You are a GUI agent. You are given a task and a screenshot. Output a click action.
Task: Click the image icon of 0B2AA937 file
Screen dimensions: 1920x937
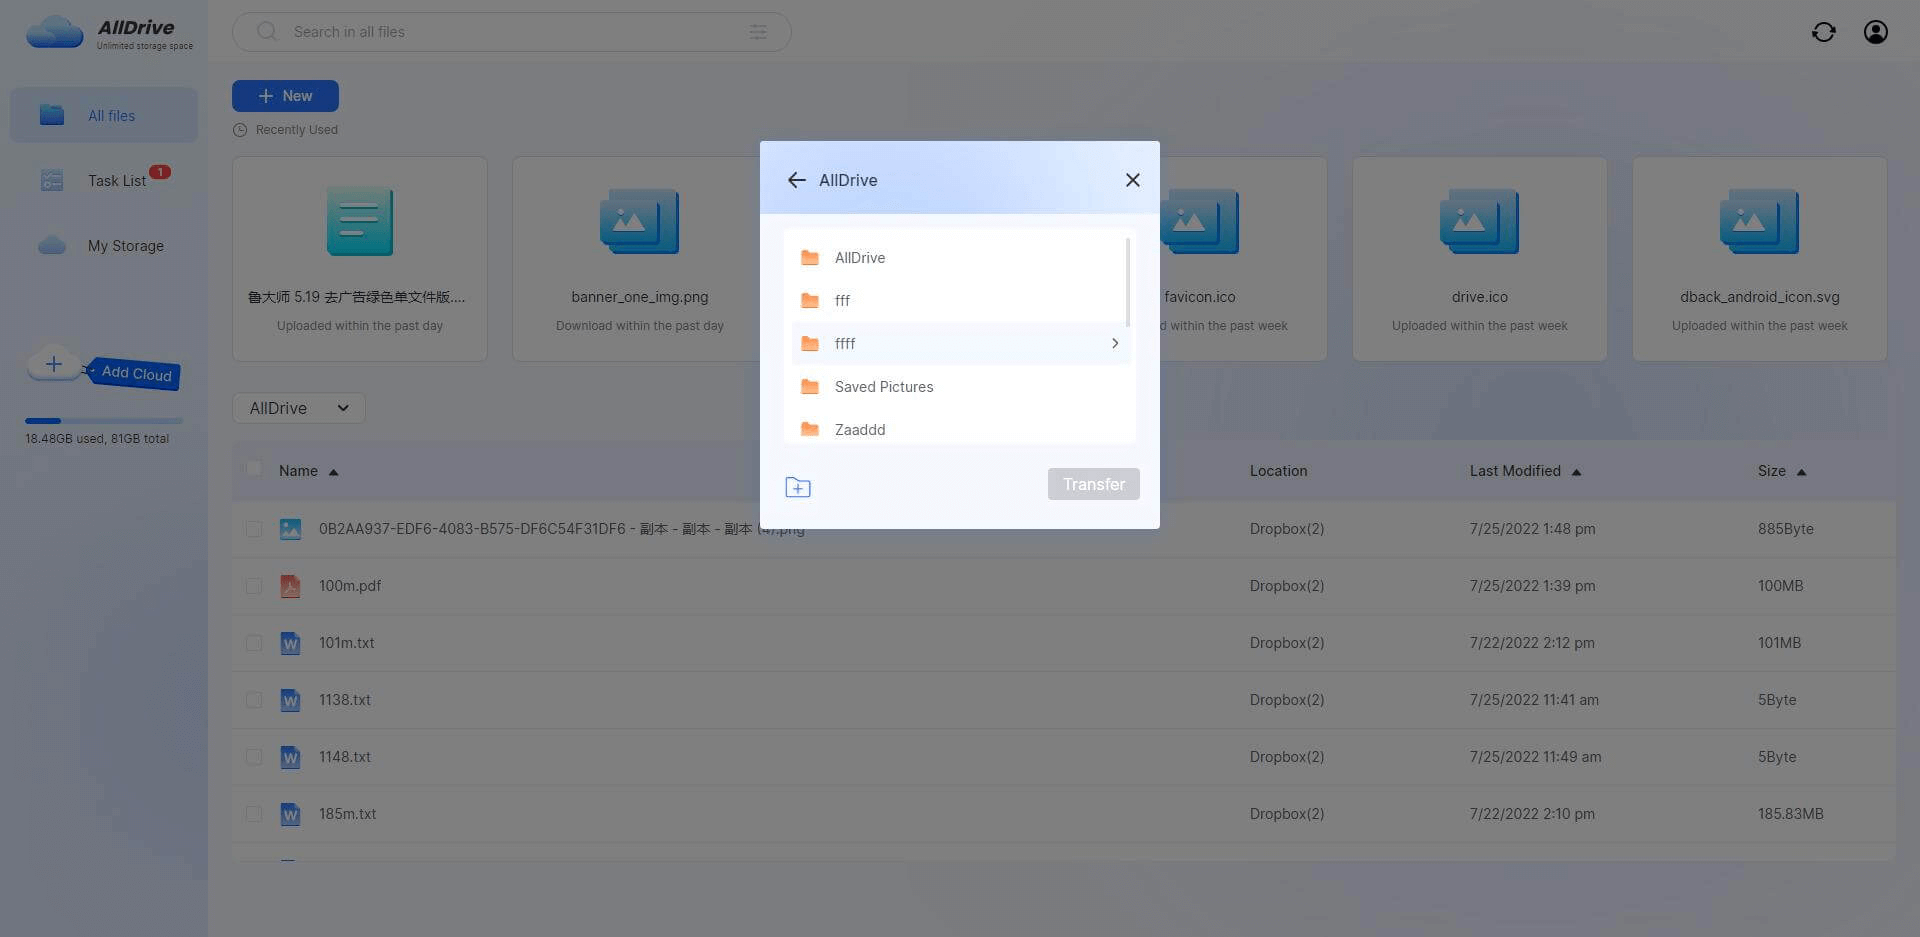(290, 529)
